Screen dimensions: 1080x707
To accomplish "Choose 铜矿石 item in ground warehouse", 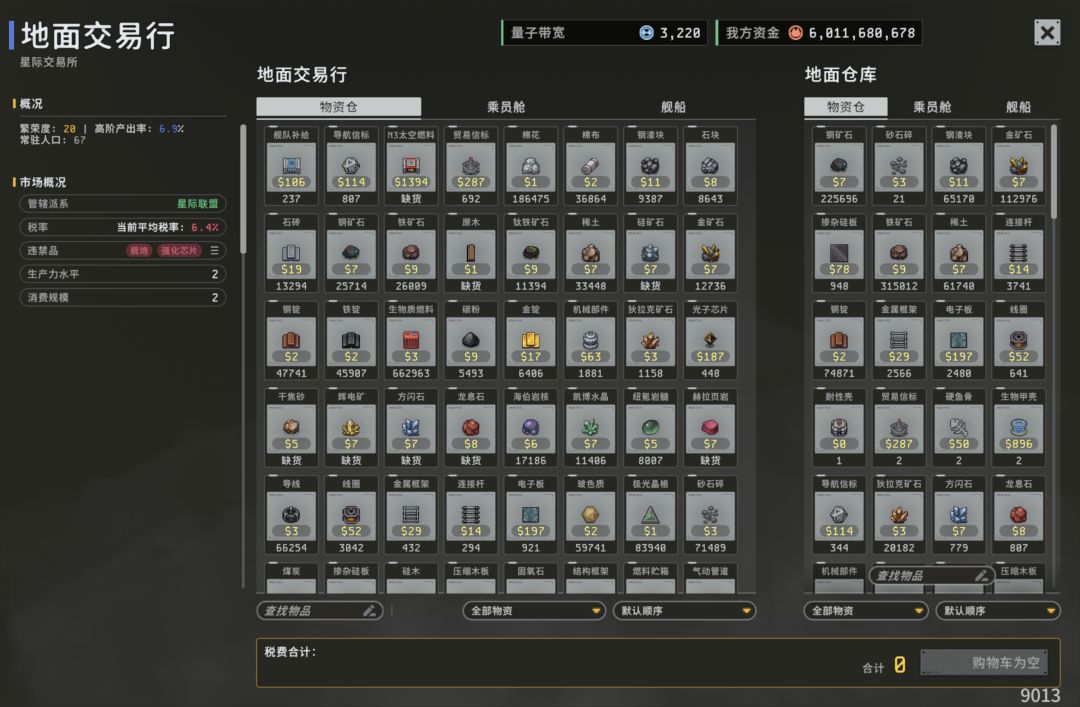I will [839, 166].
